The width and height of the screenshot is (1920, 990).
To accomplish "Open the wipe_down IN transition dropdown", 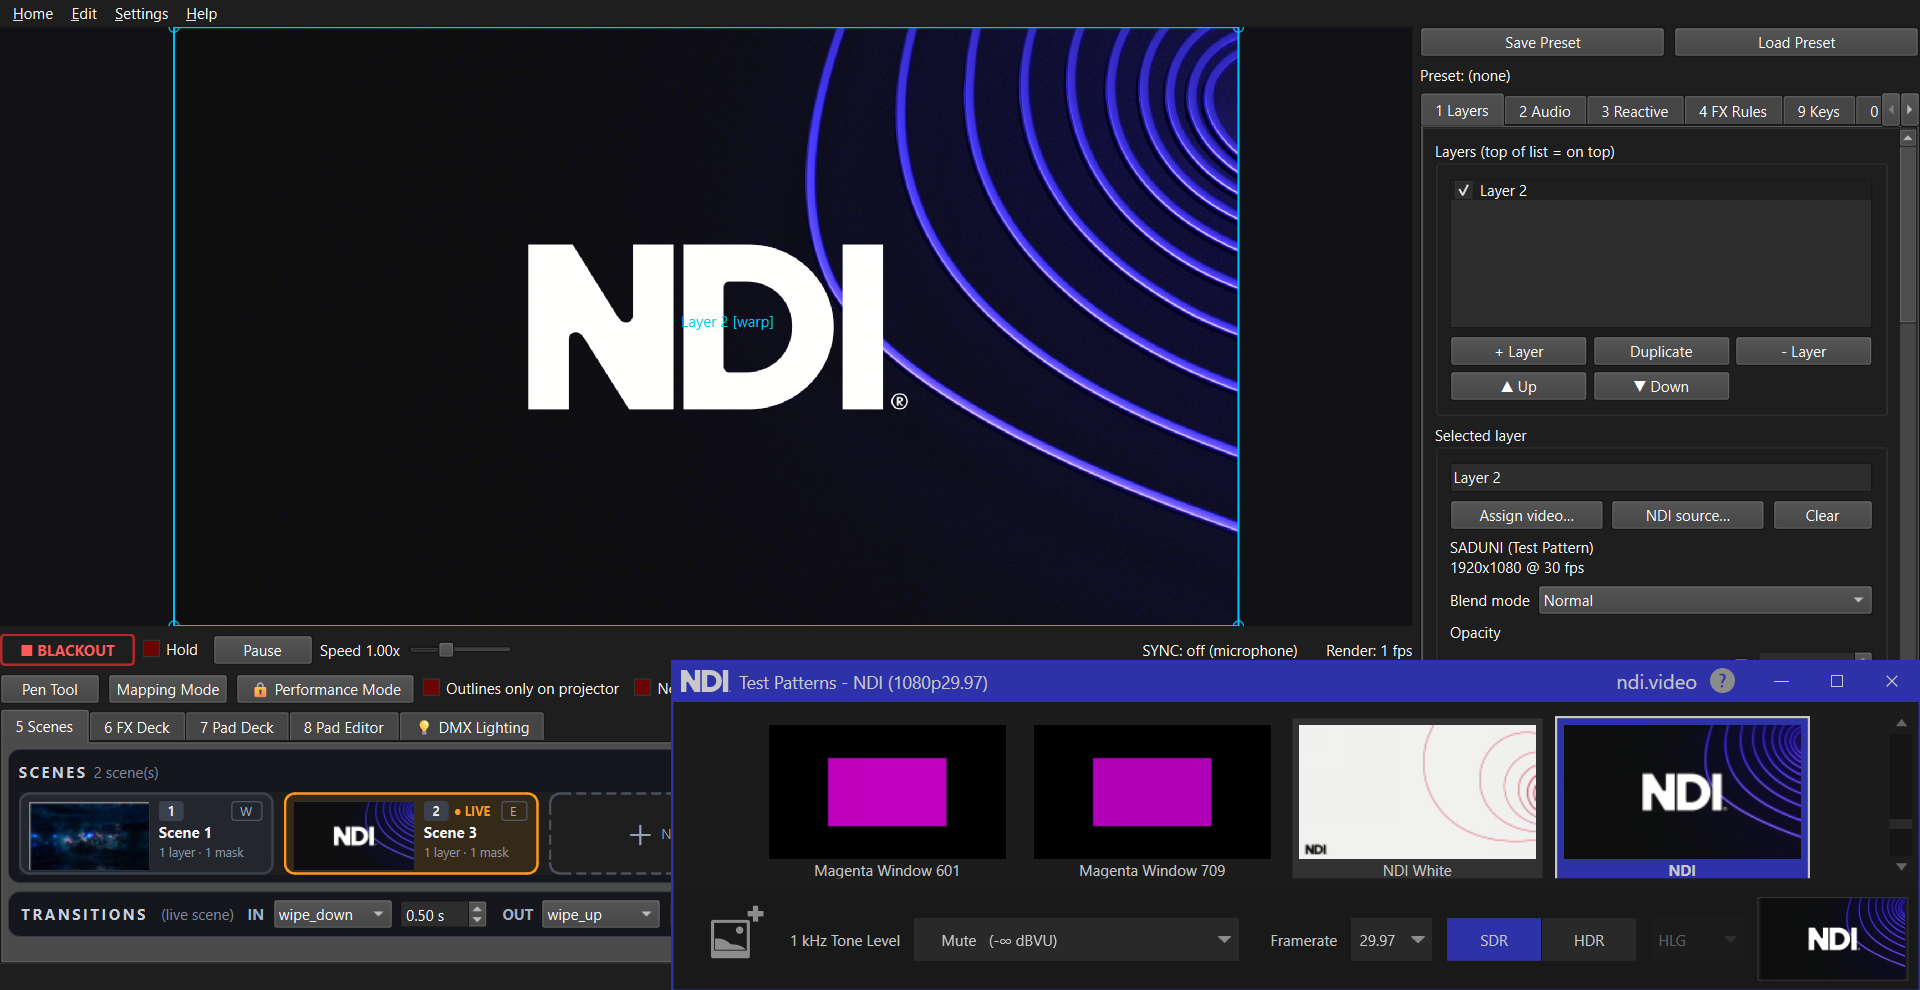I will 332,914.
